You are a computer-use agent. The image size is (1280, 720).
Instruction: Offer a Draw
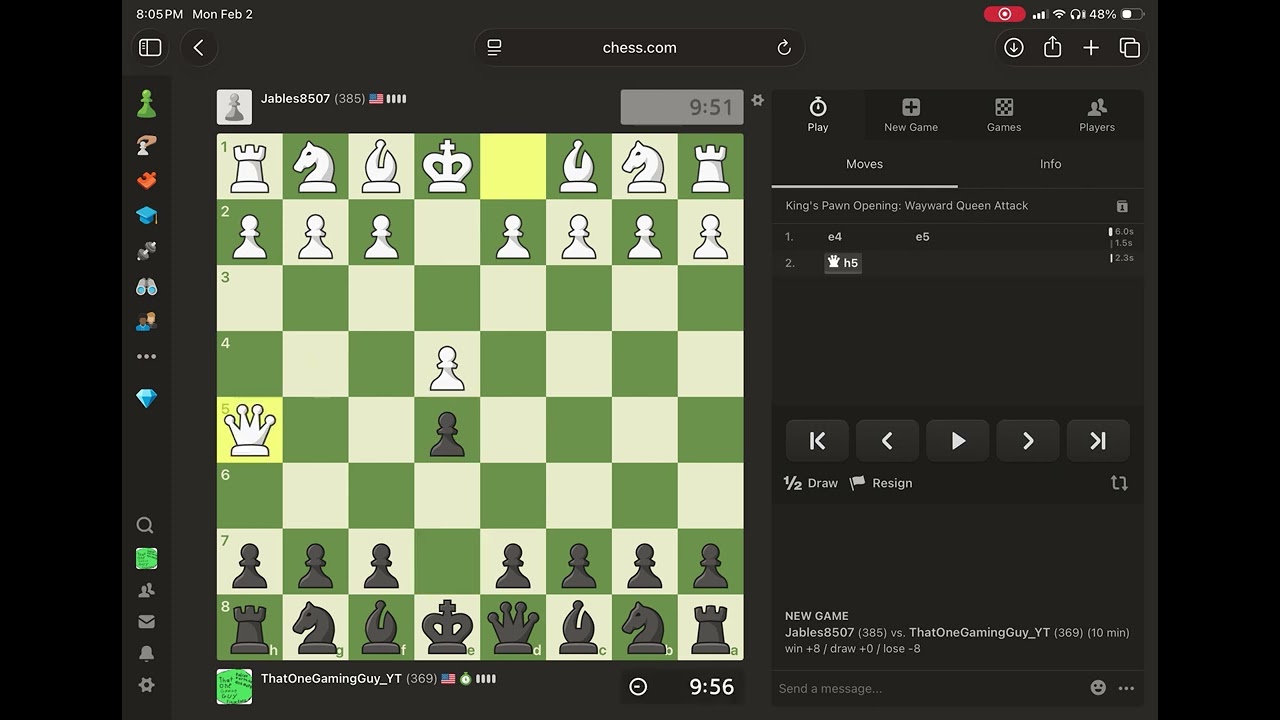(x=811, y=483)
